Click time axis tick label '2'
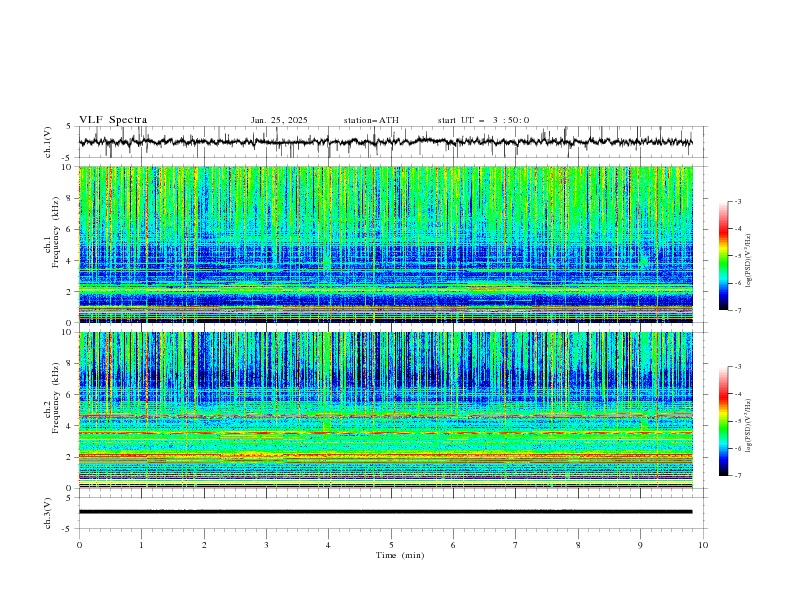This screenshot has height=612, width=792. (204, 545)
